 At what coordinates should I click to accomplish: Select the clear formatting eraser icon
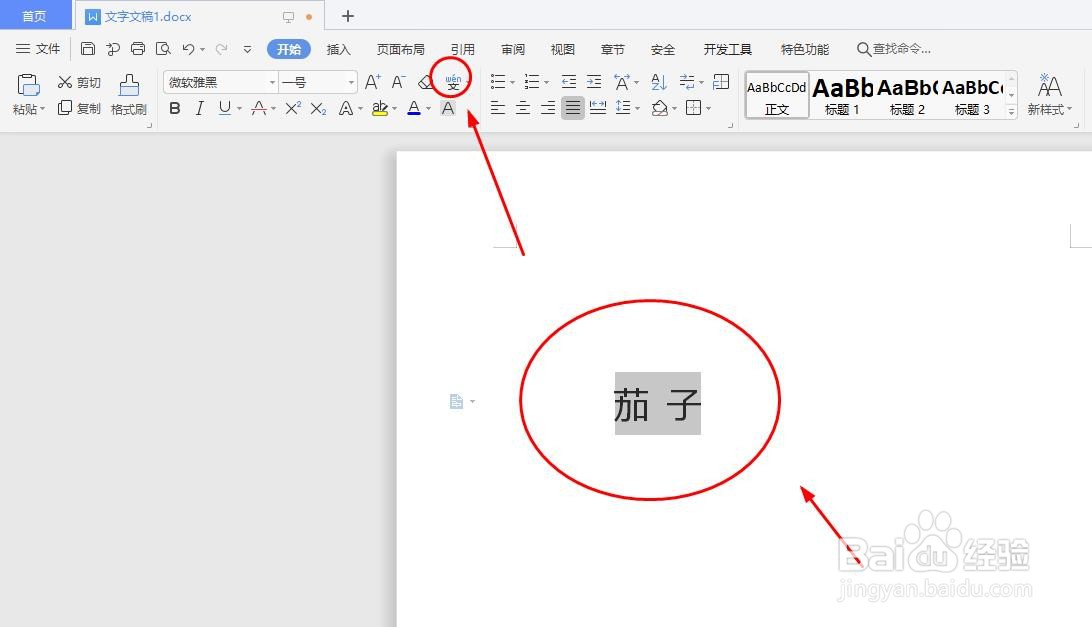point(424,82)
